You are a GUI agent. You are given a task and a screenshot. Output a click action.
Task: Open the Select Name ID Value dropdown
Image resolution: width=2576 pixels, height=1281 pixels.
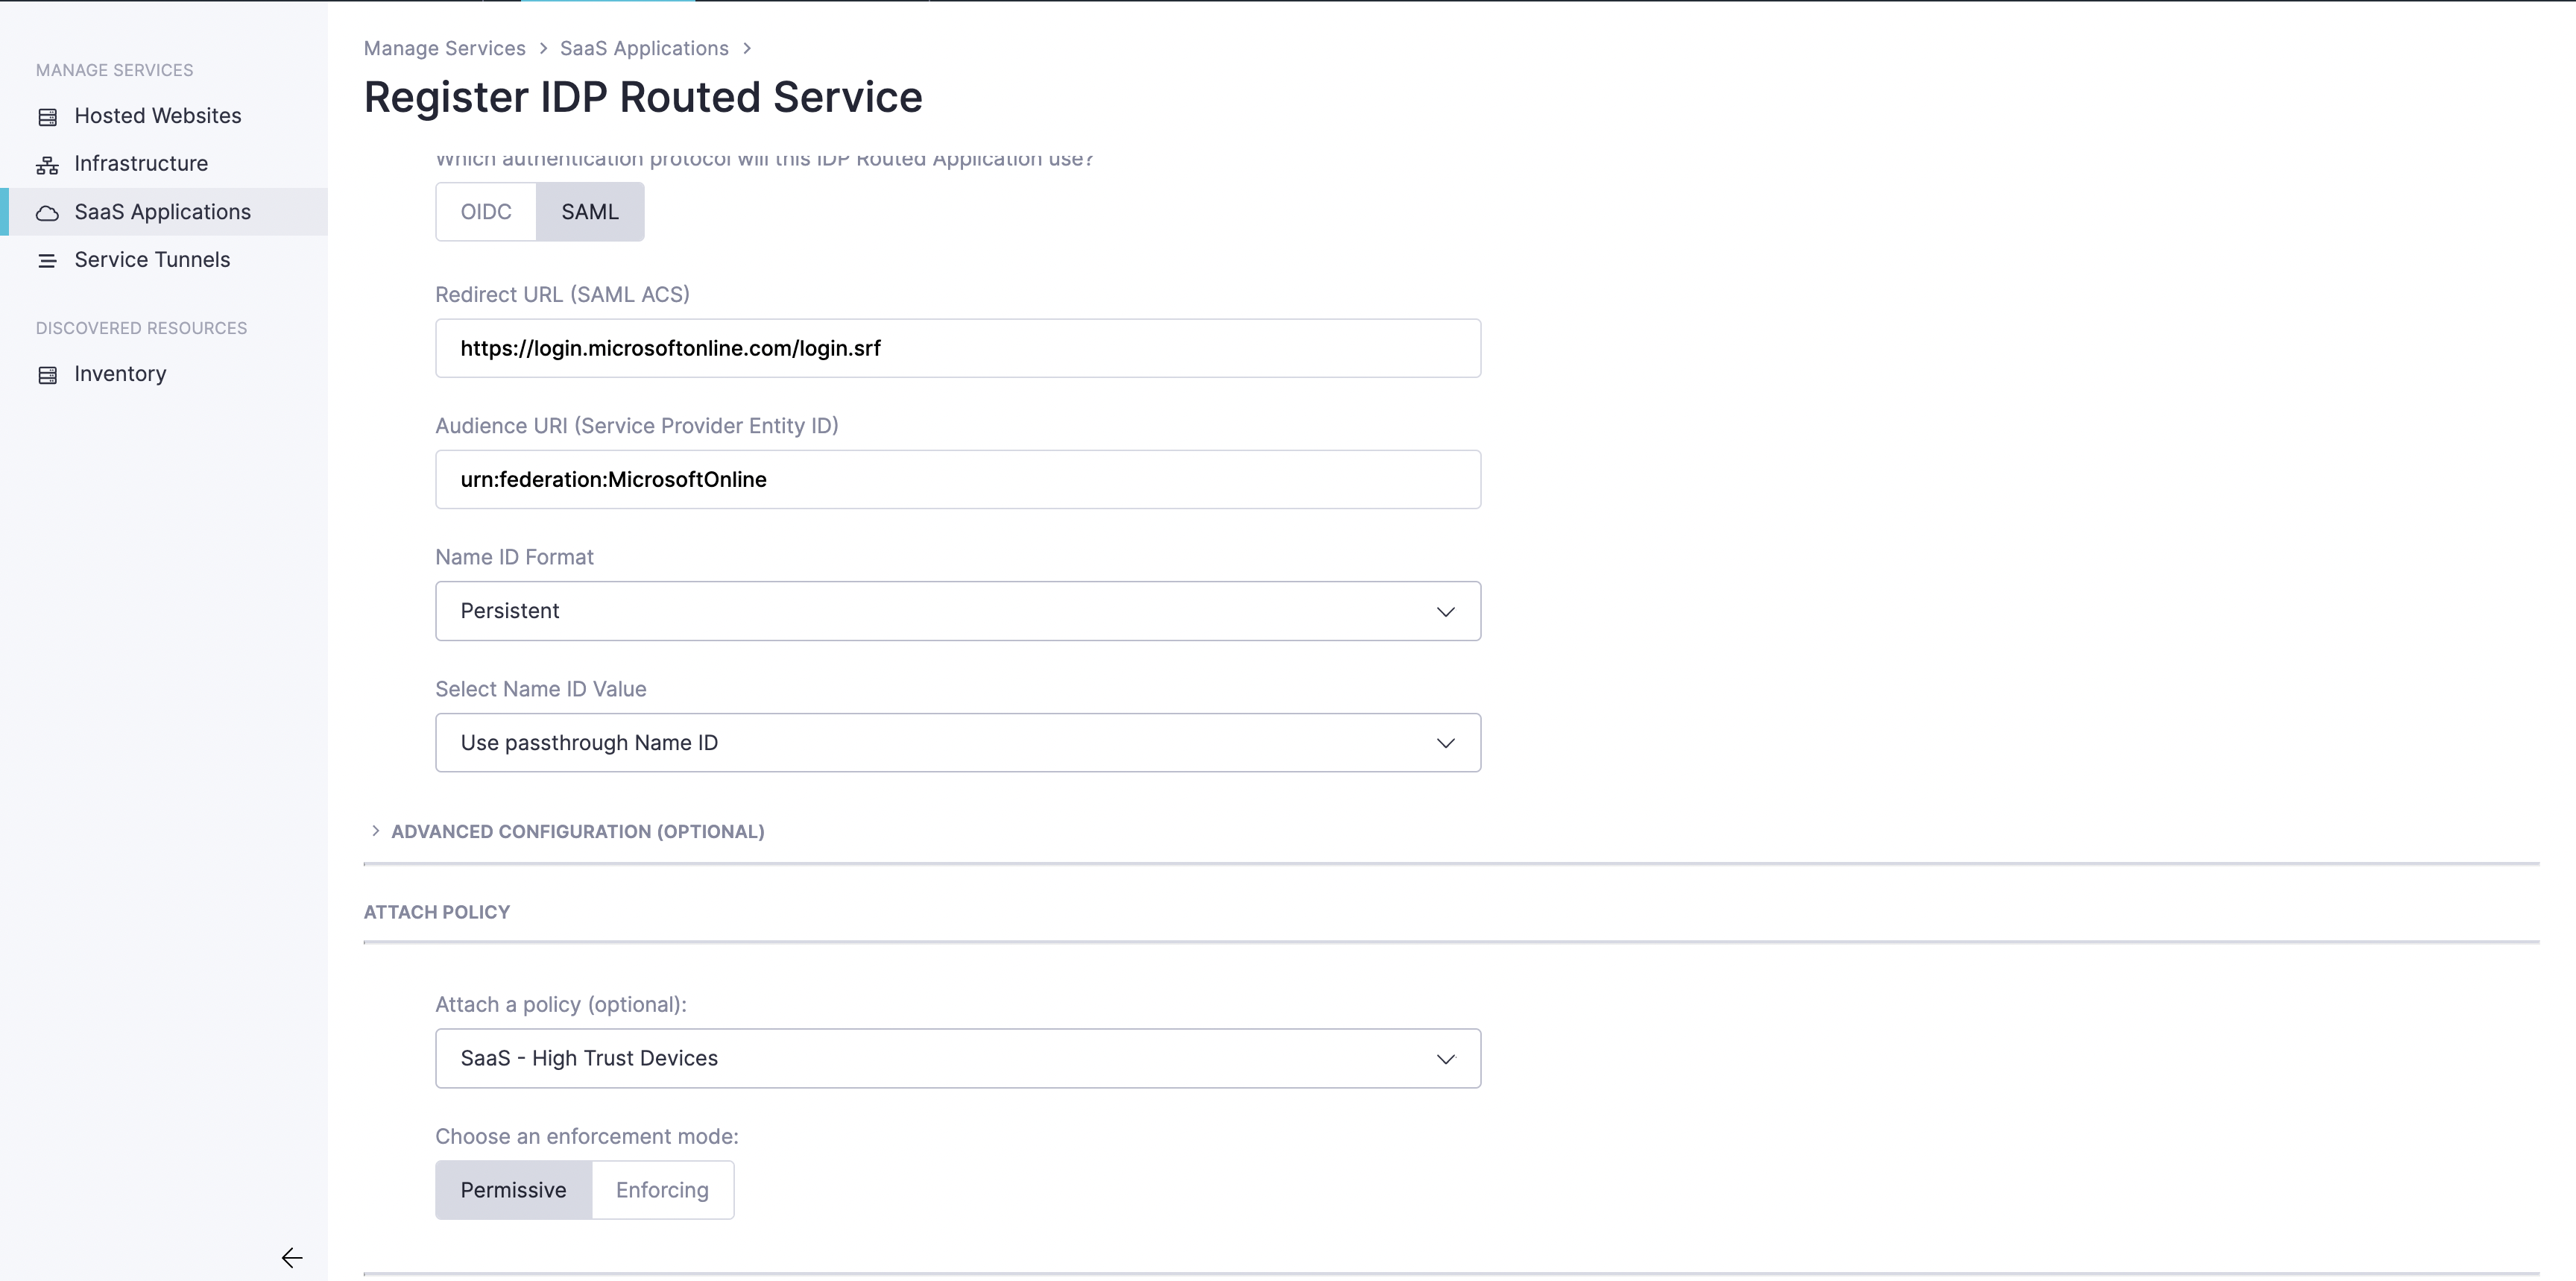(x=957, y=743)
